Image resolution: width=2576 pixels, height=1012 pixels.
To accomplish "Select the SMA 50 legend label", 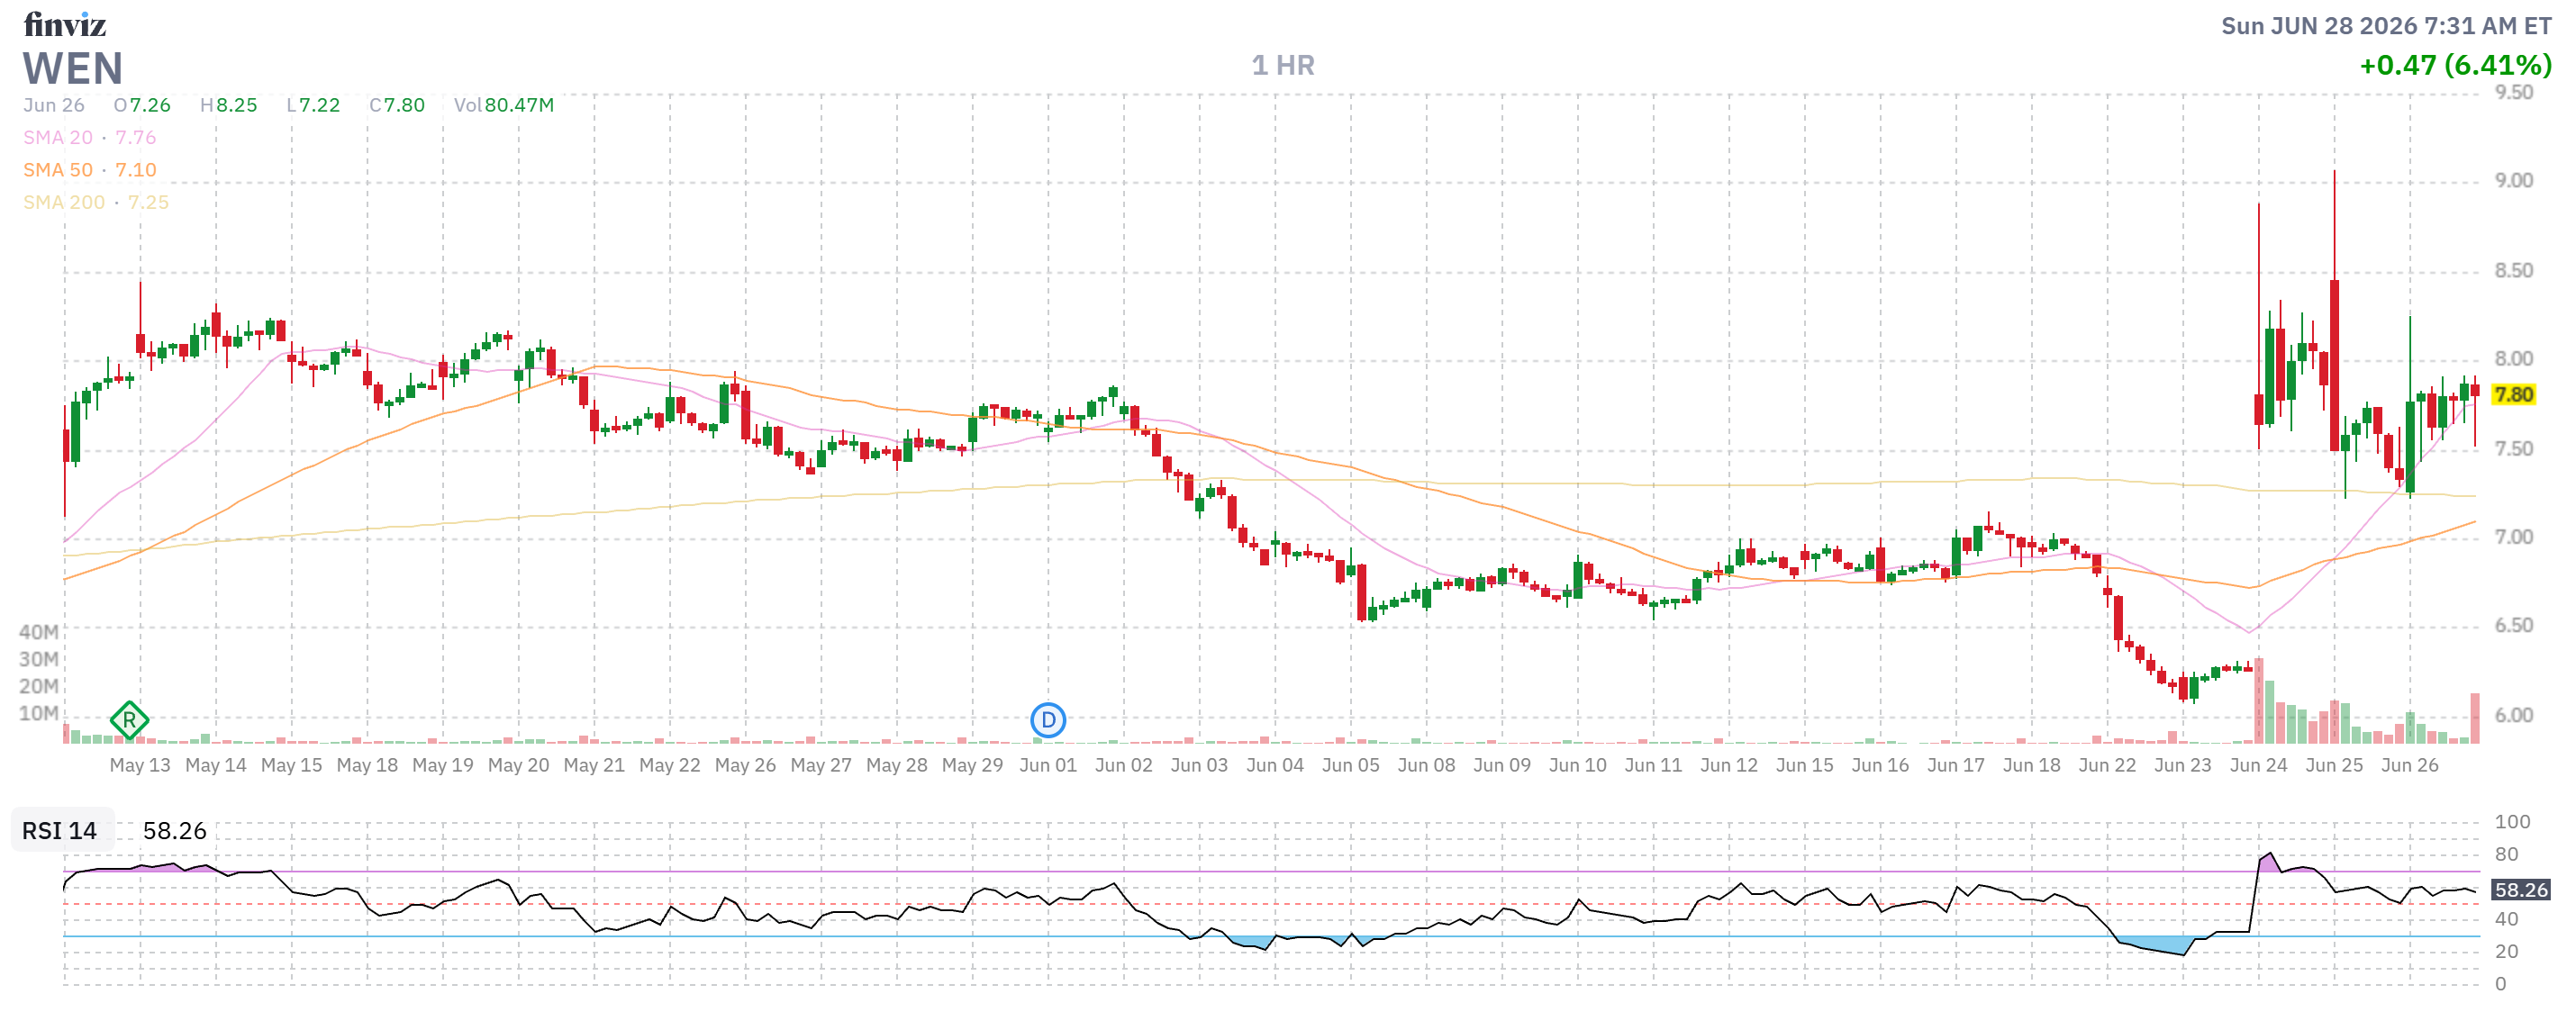I will tap(58, 170).
